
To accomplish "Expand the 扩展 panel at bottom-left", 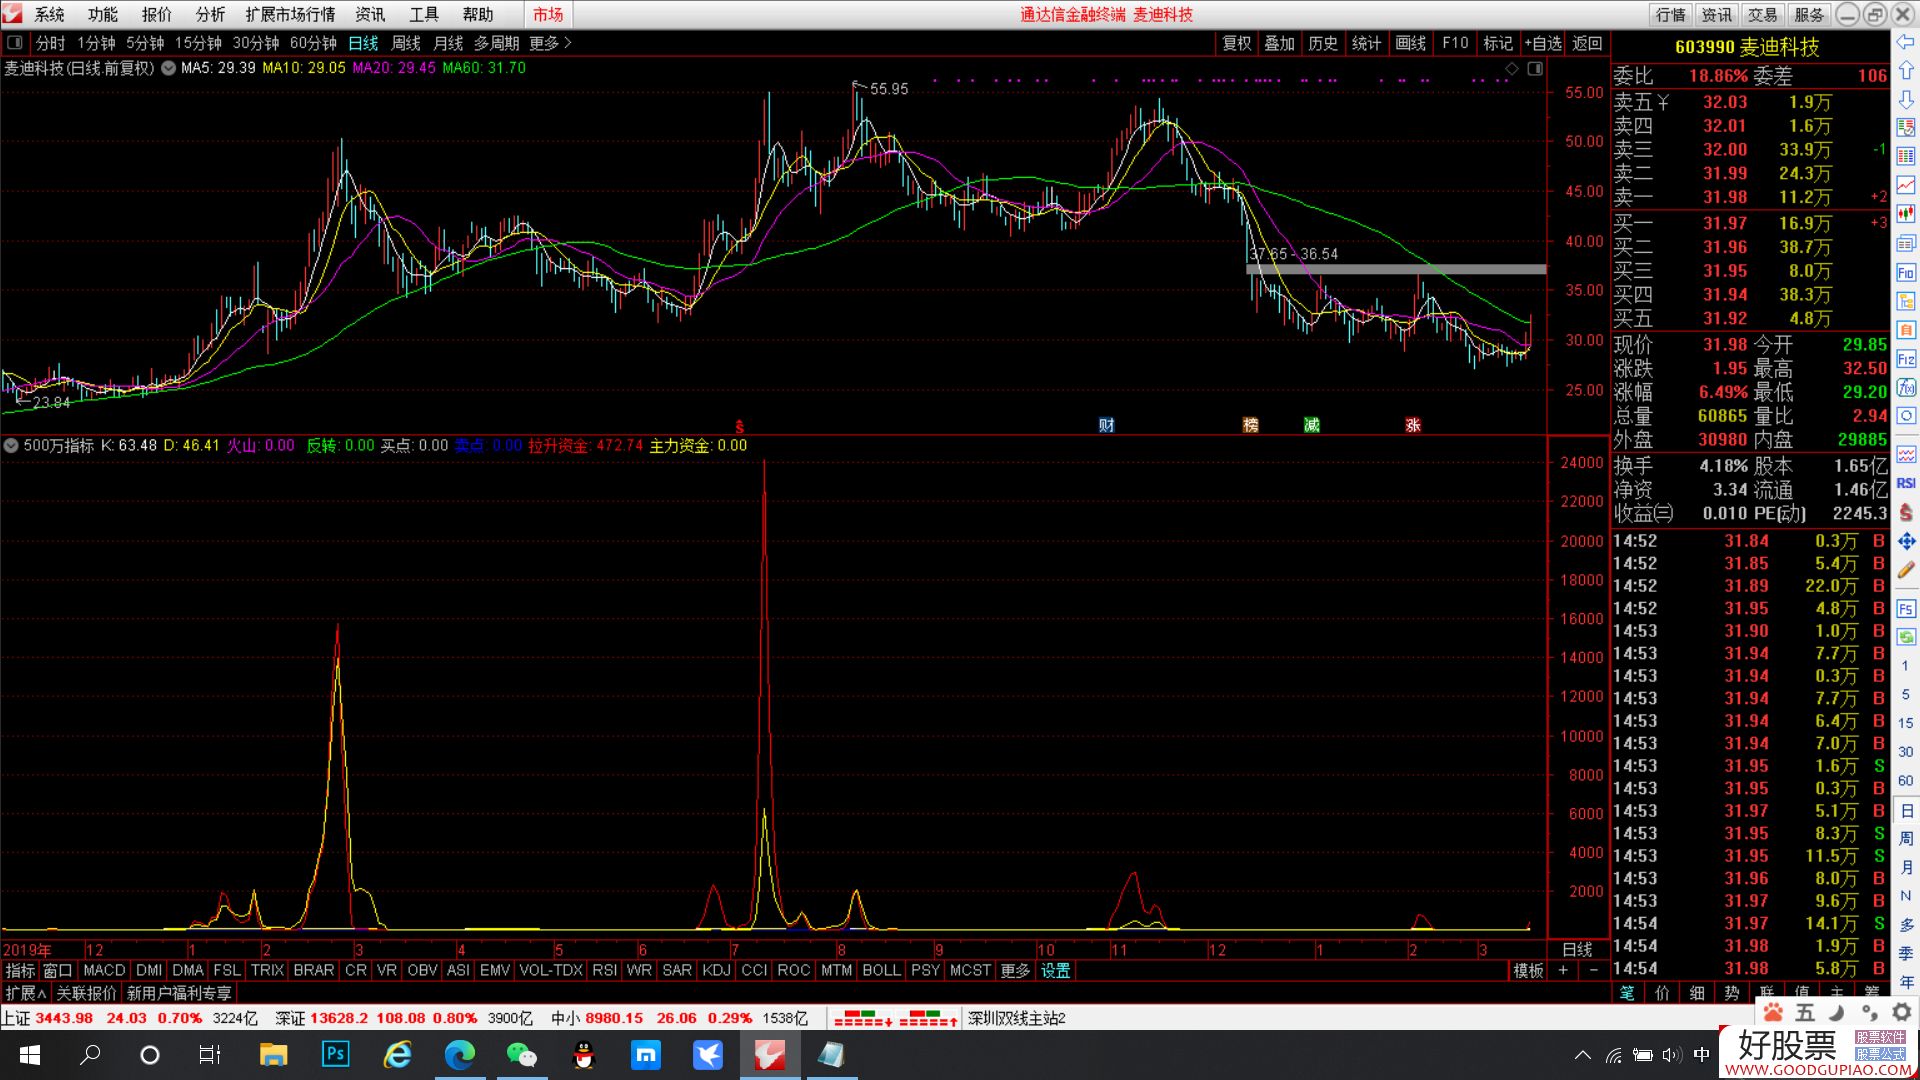I will tap(26, 993).
